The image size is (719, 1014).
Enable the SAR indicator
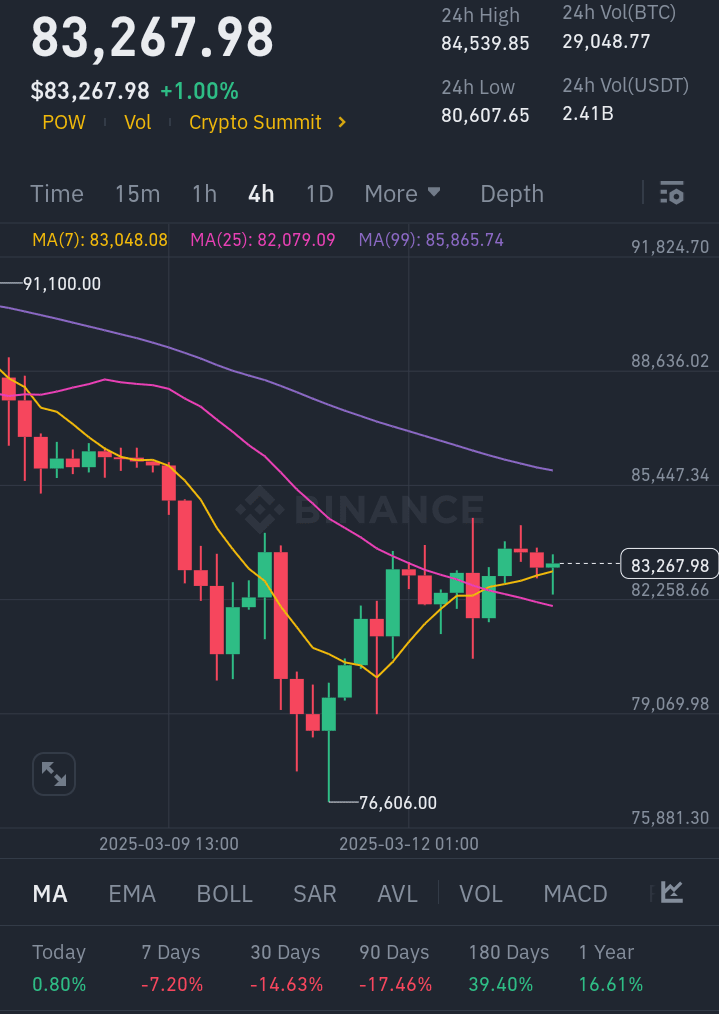(x=314, y=893)
